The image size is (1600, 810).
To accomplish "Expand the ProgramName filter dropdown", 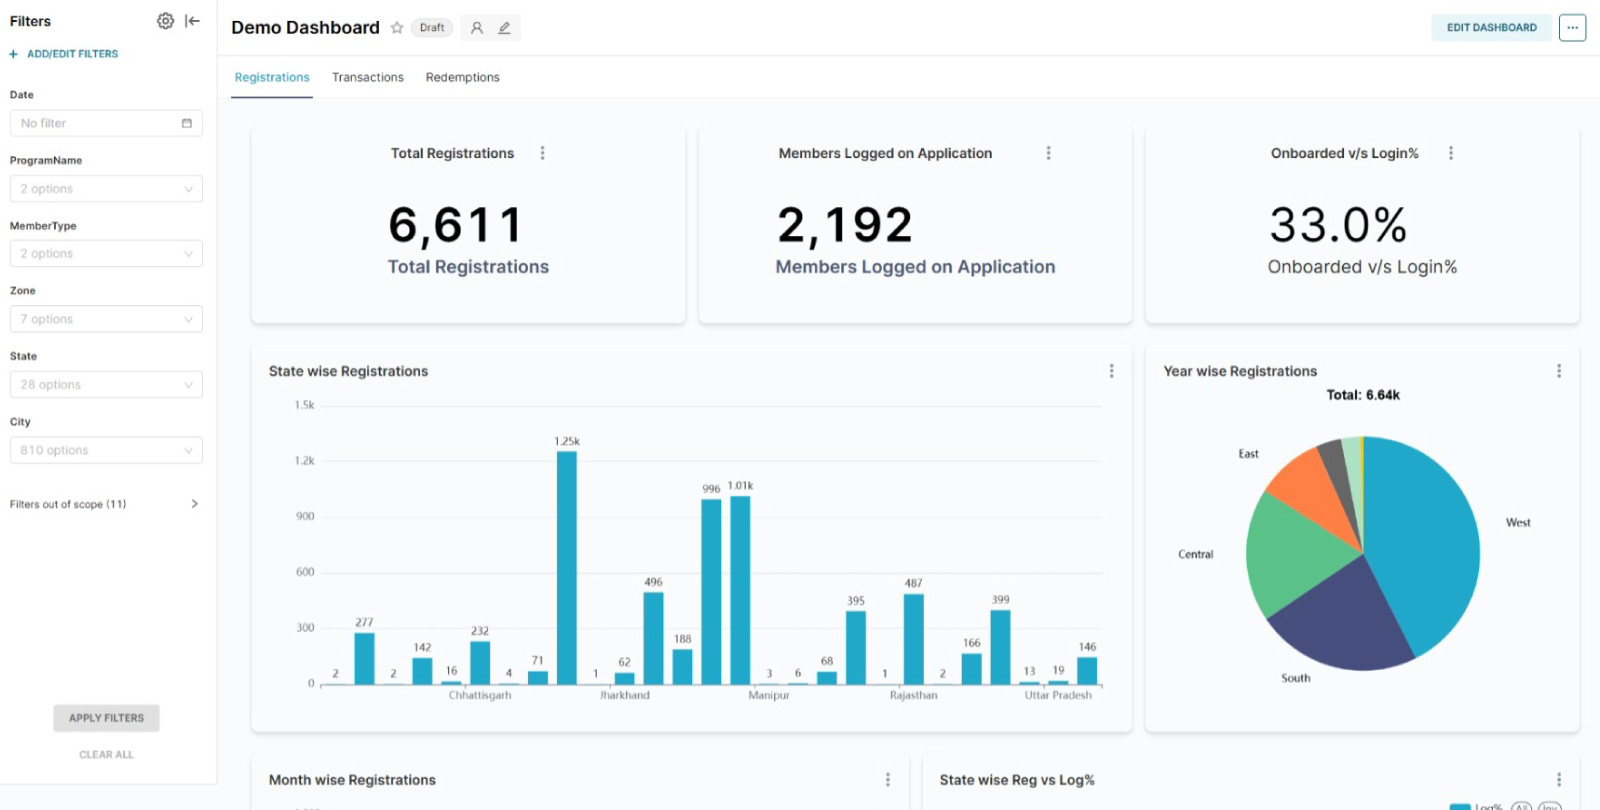I will [106, 189].
